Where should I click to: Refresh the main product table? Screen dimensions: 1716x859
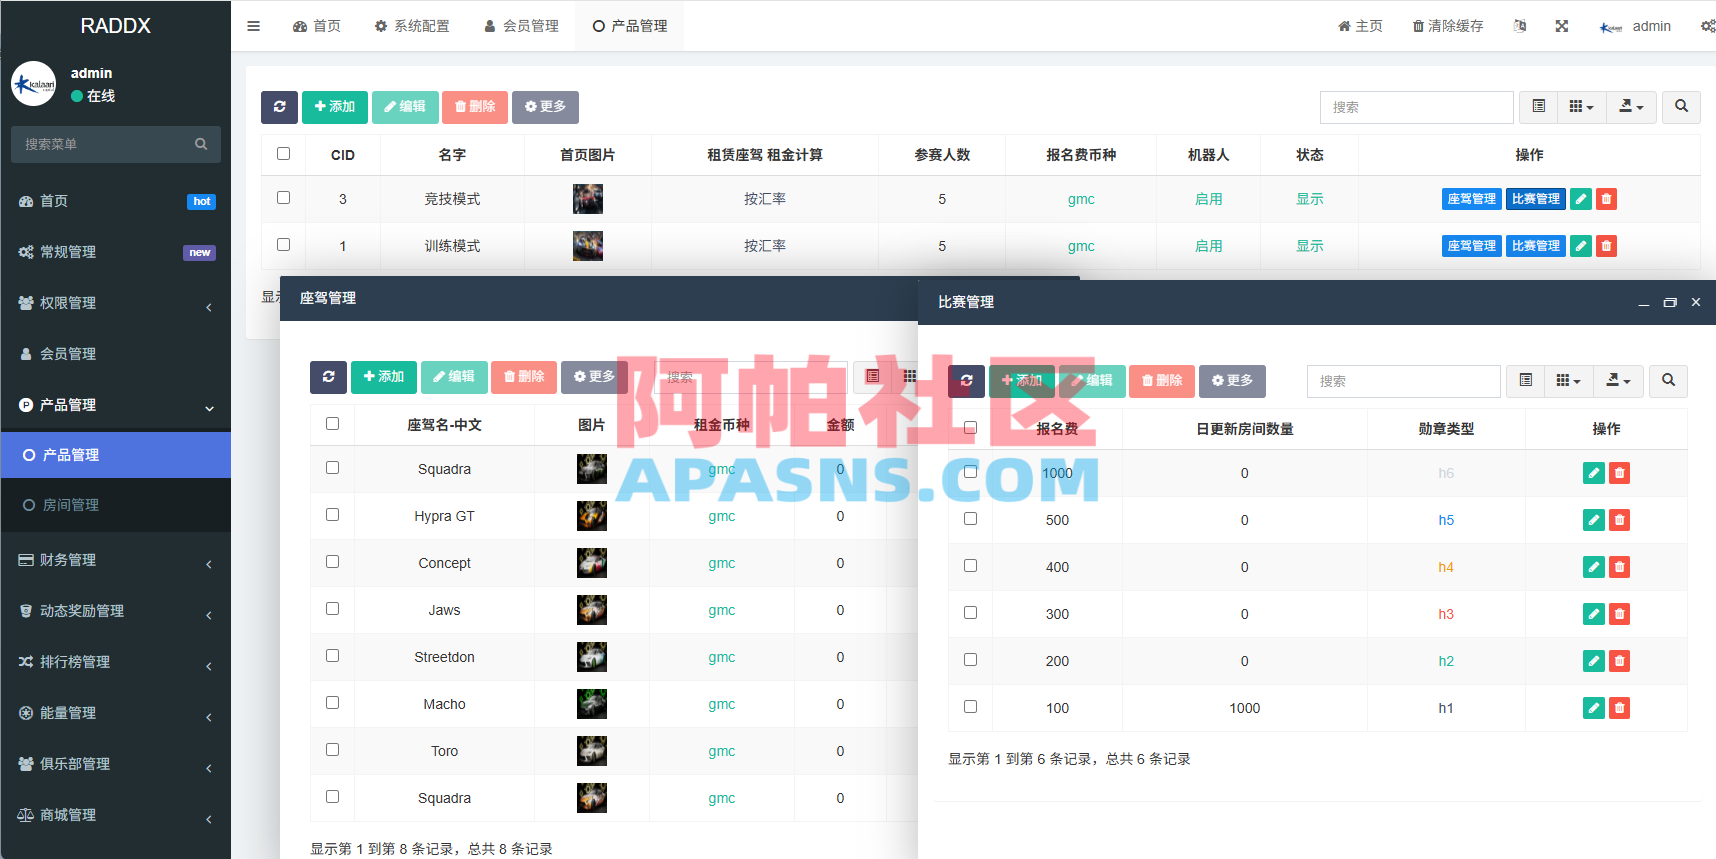279,107
